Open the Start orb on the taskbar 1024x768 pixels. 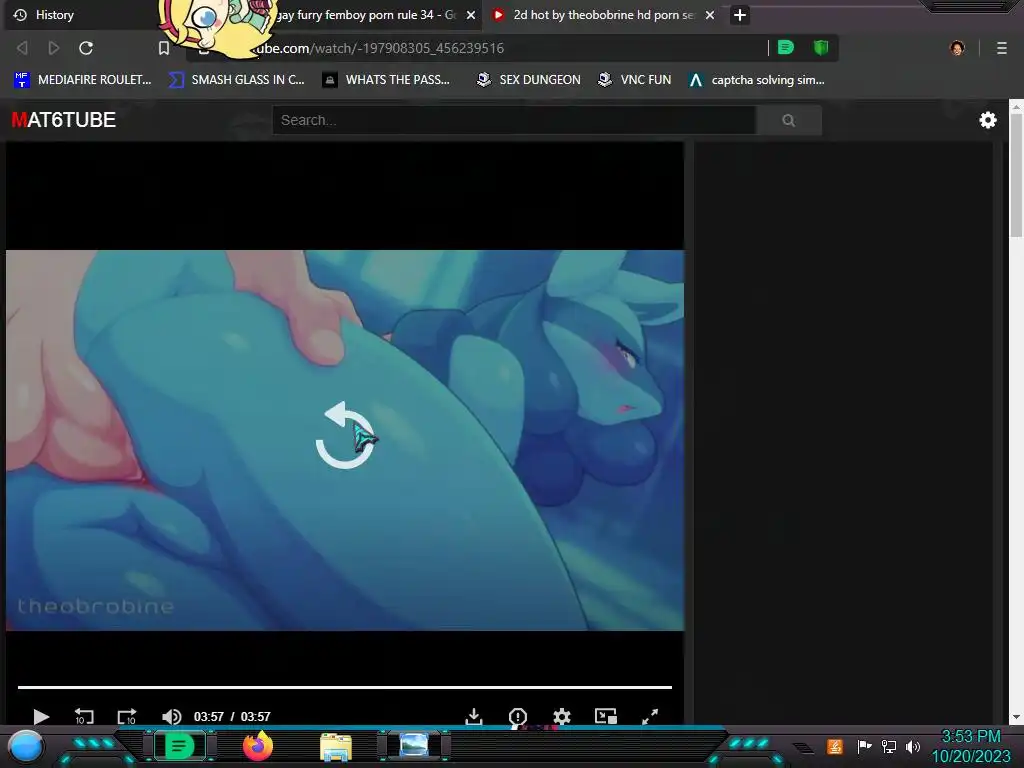(25, 746)
